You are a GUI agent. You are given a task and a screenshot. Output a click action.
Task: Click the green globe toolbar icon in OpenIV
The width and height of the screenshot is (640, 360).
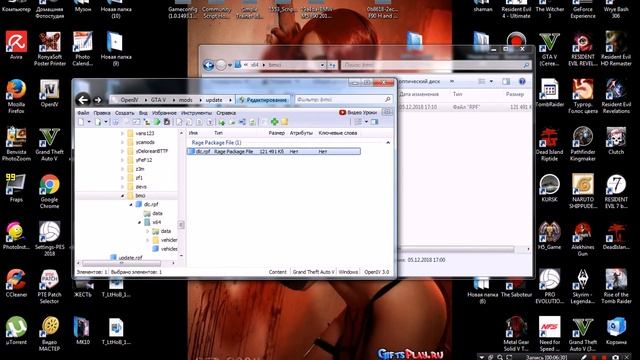157,122
